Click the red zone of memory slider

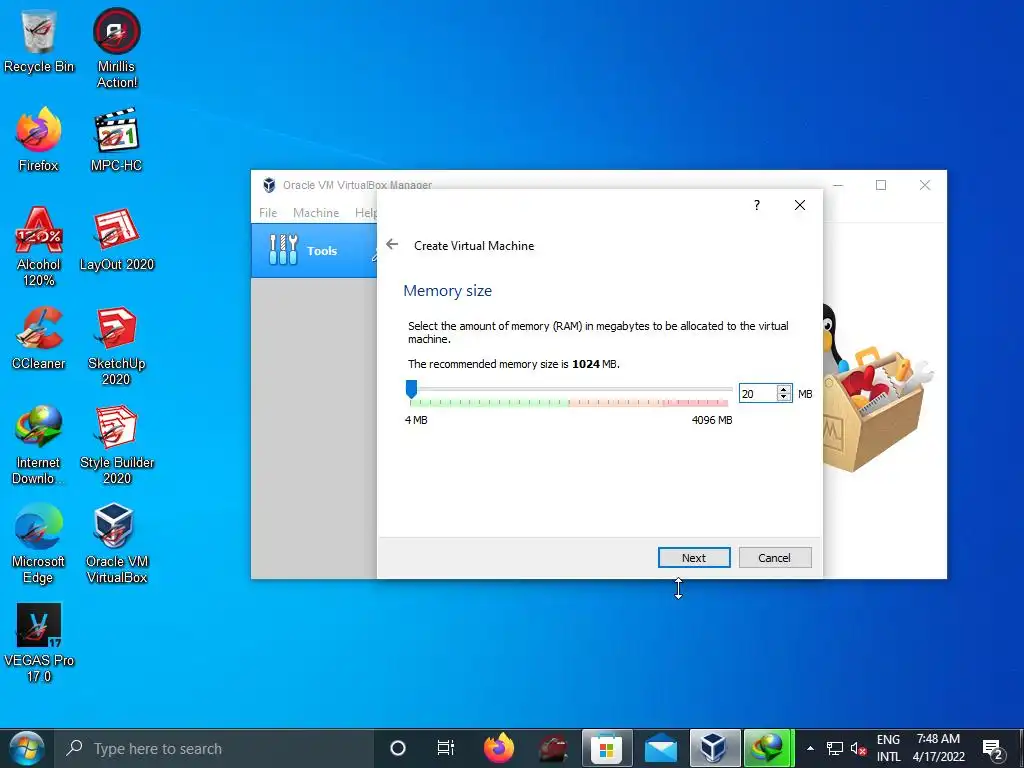(x=696, y=403)
